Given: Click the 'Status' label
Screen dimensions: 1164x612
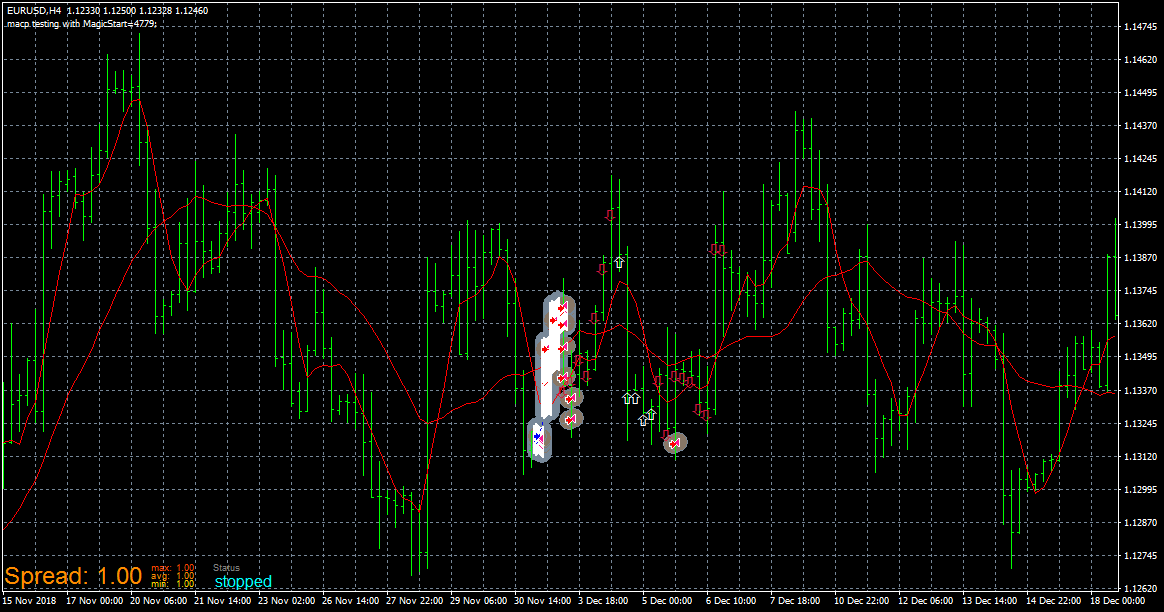Looking at the screenshot, I should 226,568.
